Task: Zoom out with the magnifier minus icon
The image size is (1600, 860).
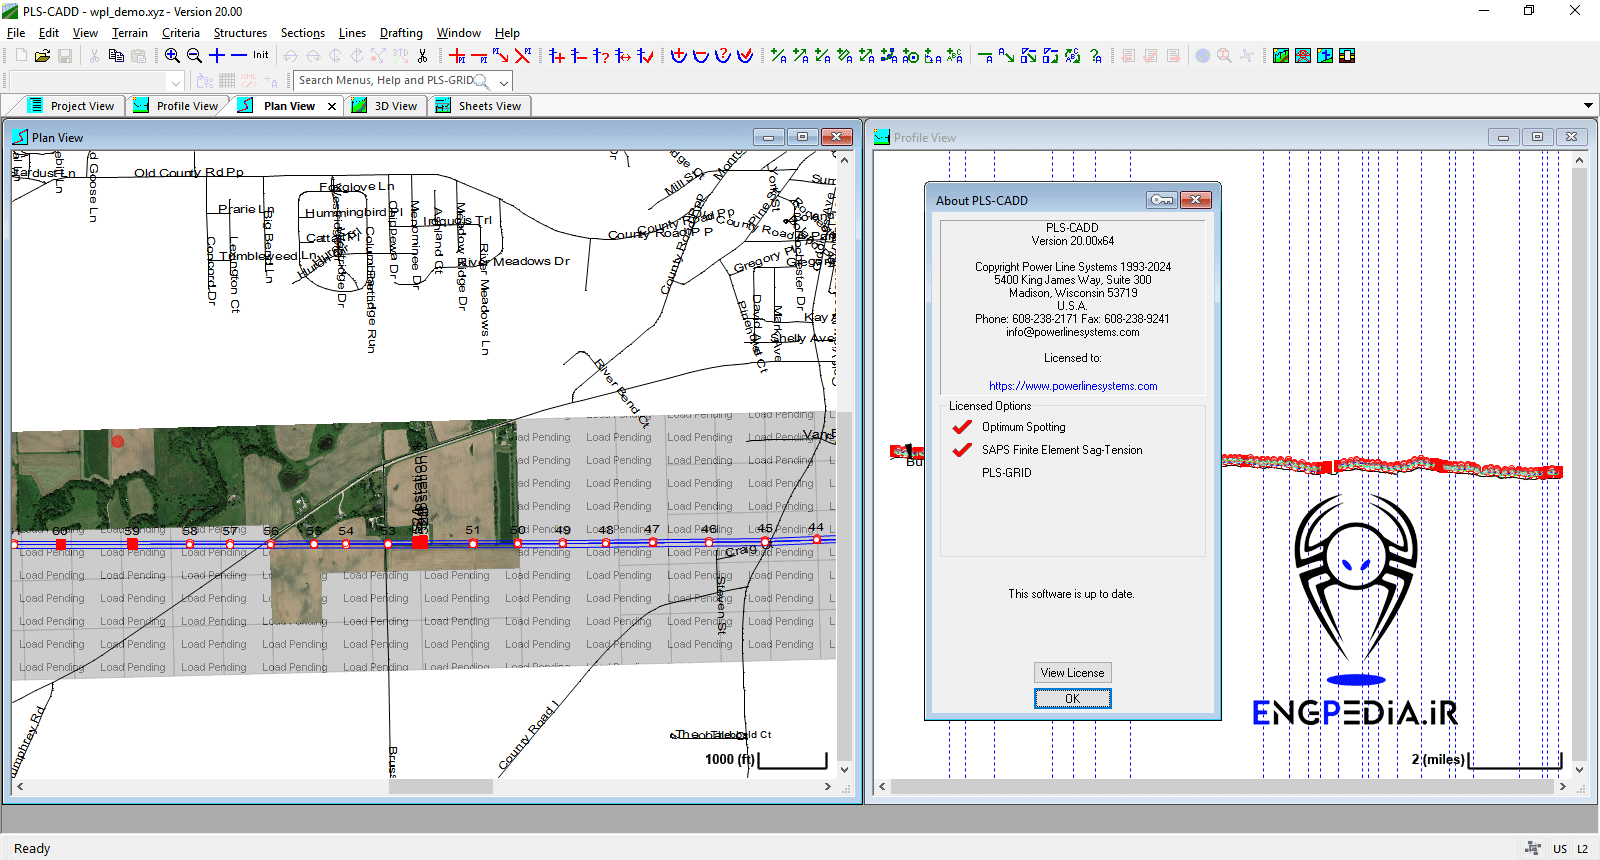Action: [194, 56]
